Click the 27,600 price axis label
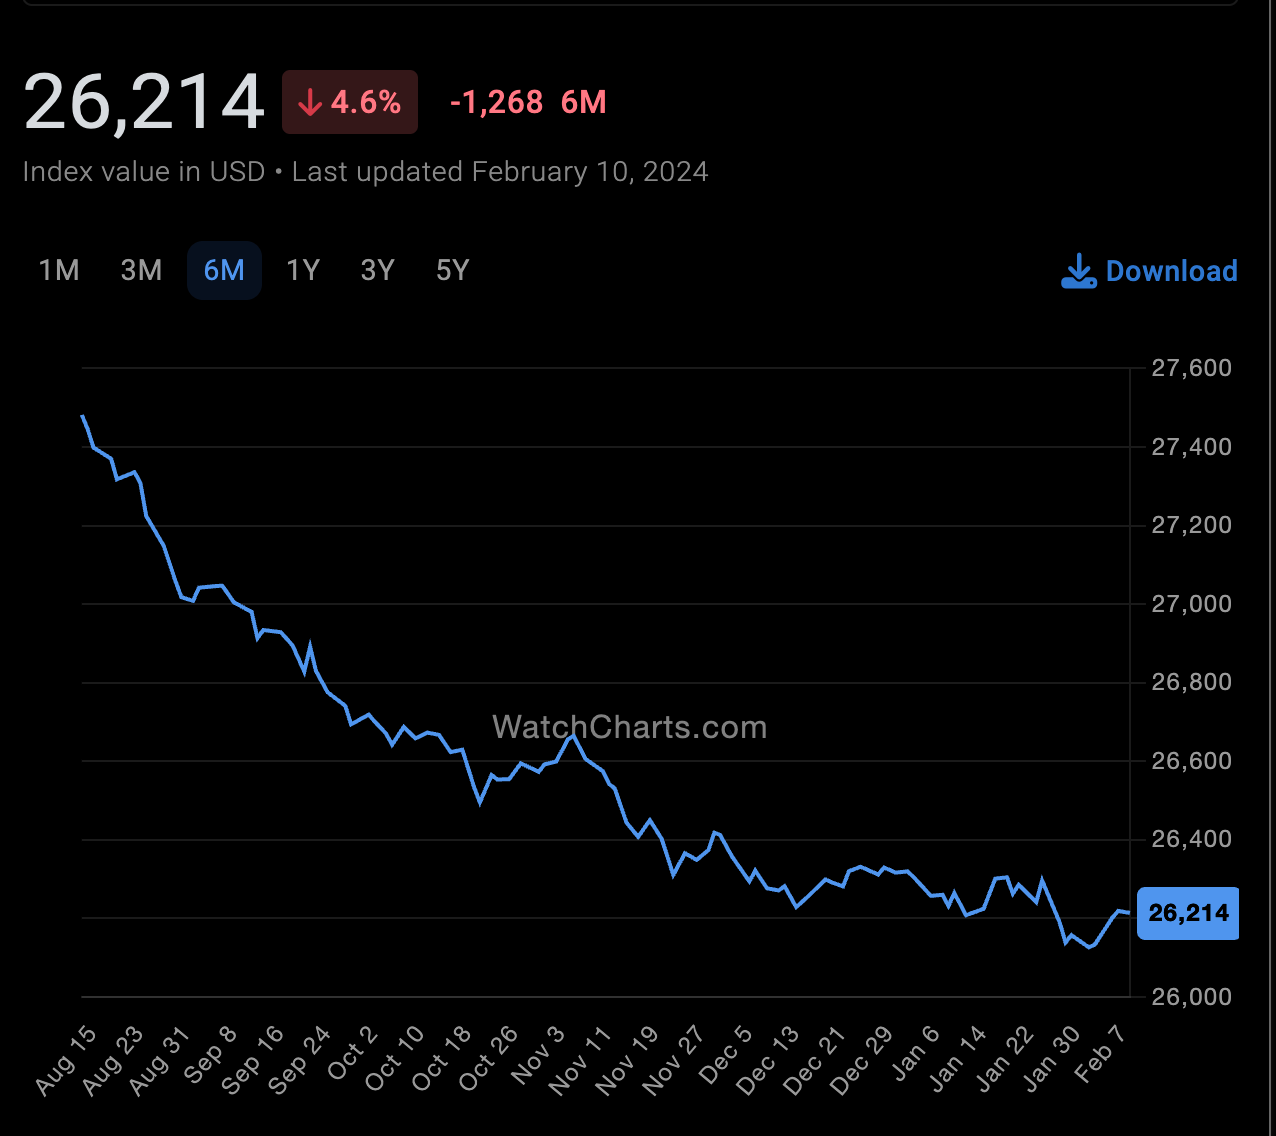This screenshot has width=1276, height=1136. [1191, 368]
